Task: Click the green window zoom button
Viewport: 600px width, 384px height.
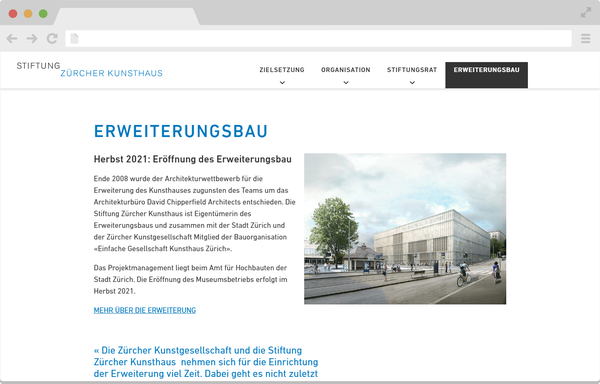Action: (43, 14)
